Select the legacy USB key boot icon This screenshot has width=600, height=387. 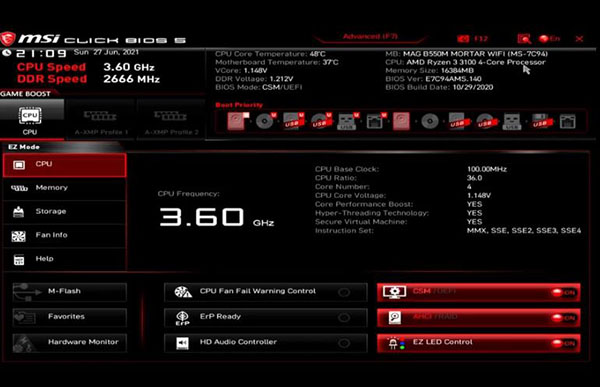[512, 121]
